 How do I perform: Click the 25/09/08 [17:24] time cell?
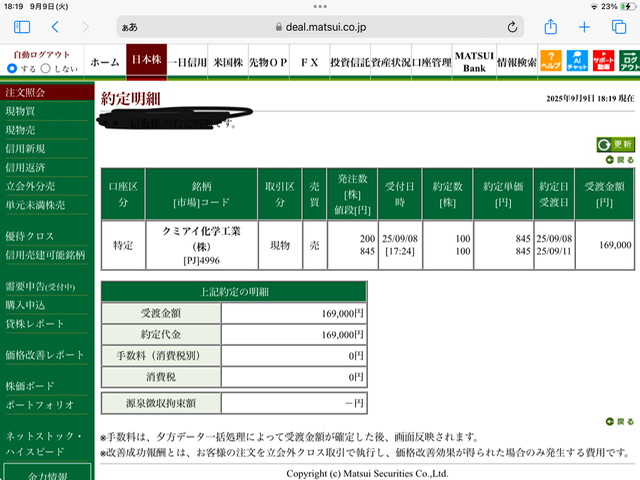400,245
